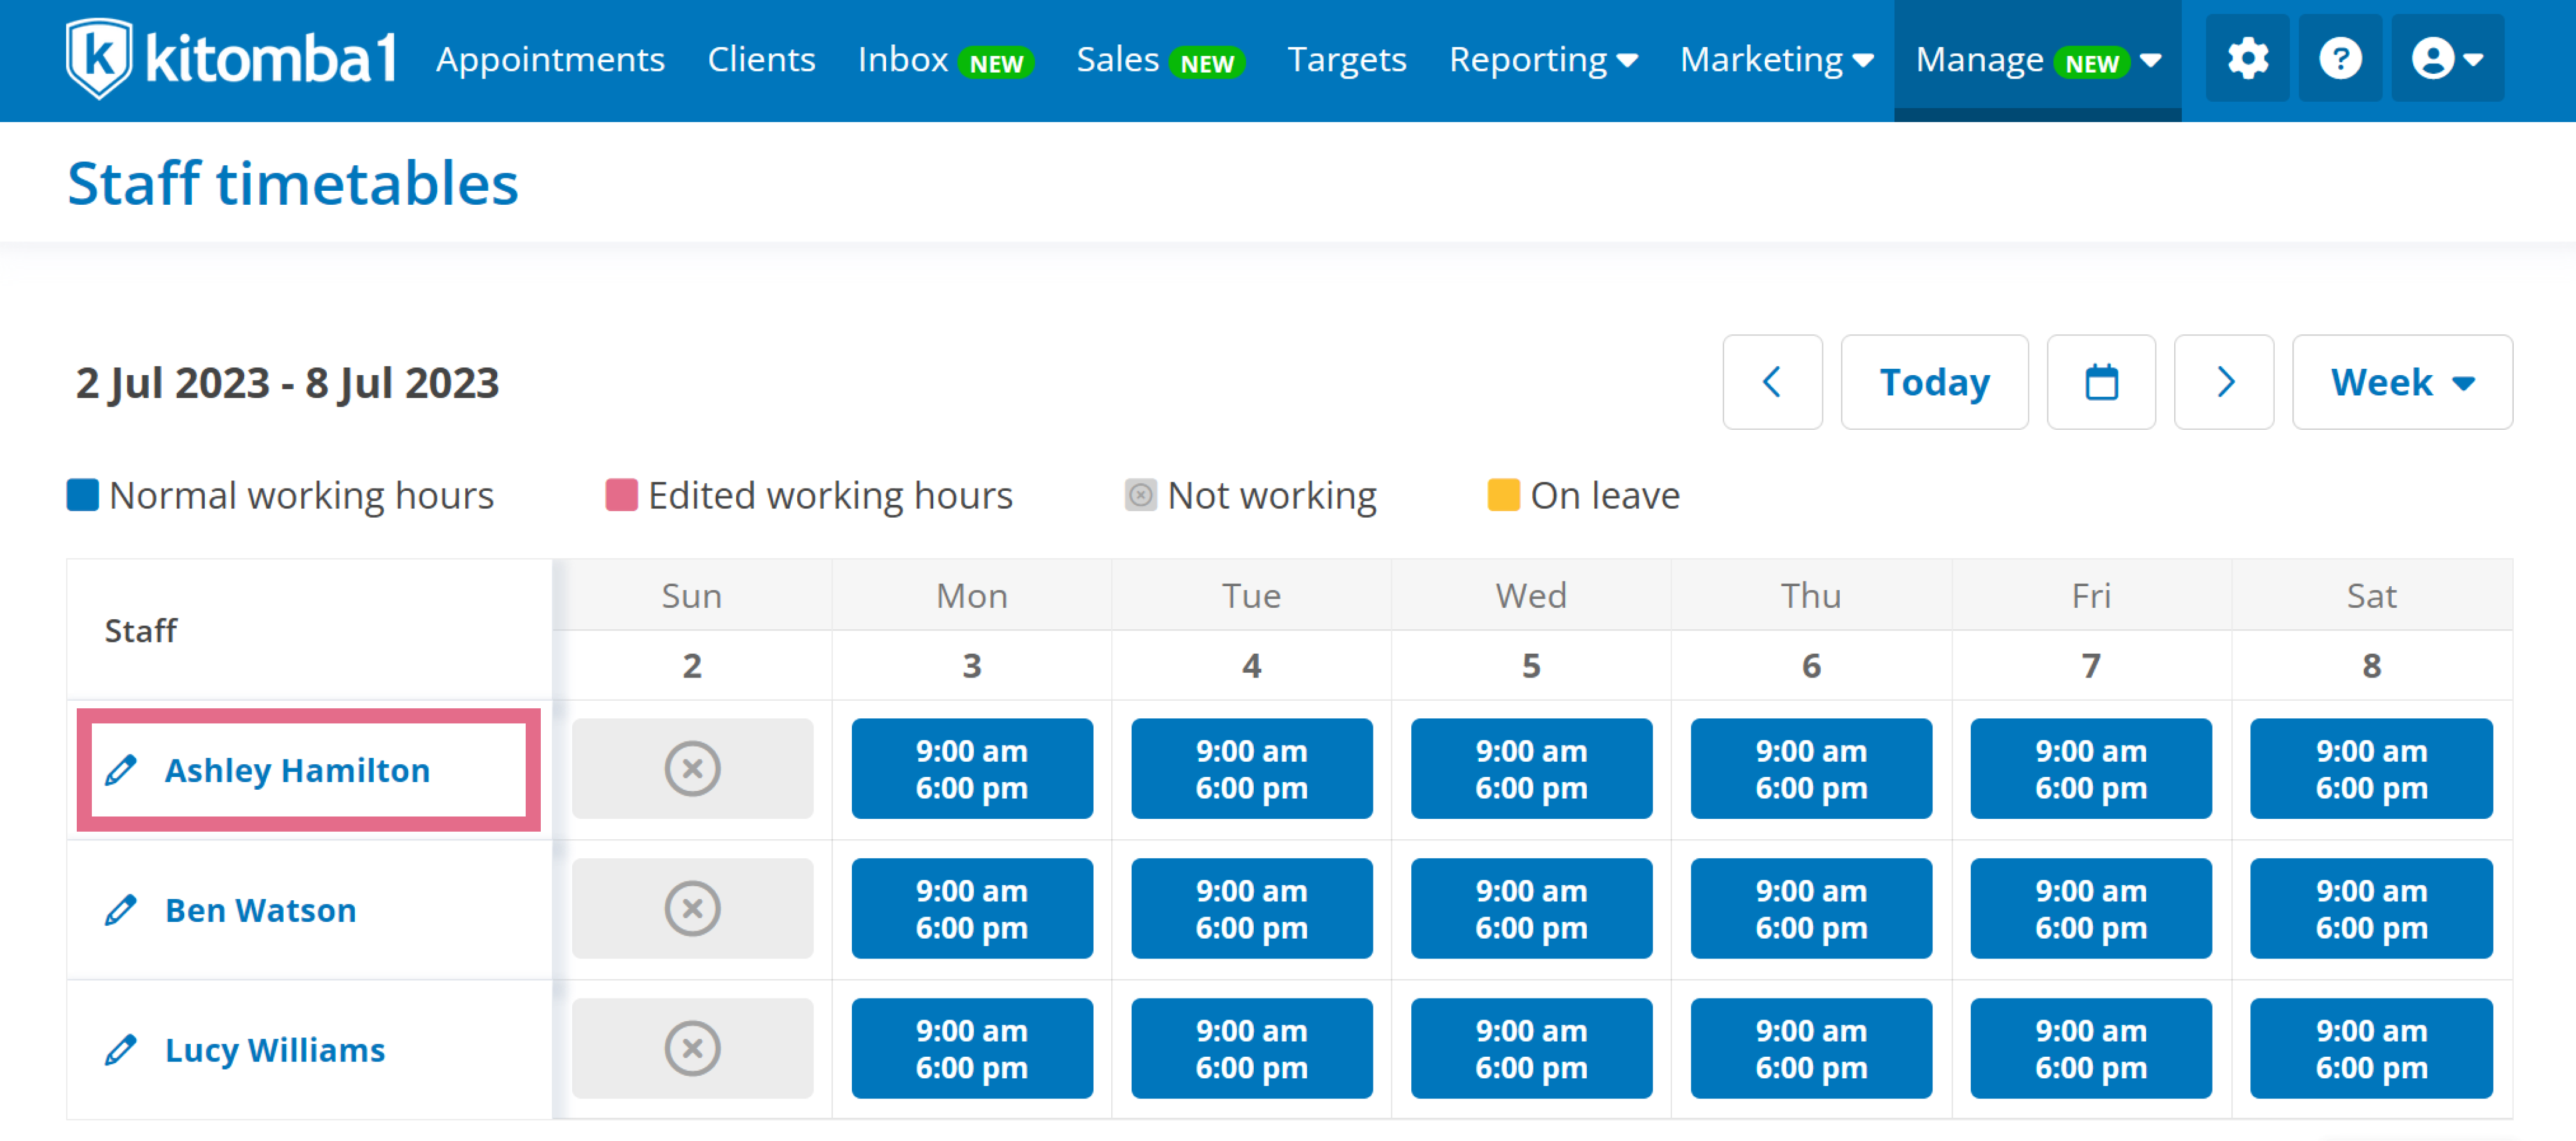The width and height of the screenshot is (2576, 1141).
Task: Edit Ashley Hamilton's Monday 3 hours
Action: [972, 769]
